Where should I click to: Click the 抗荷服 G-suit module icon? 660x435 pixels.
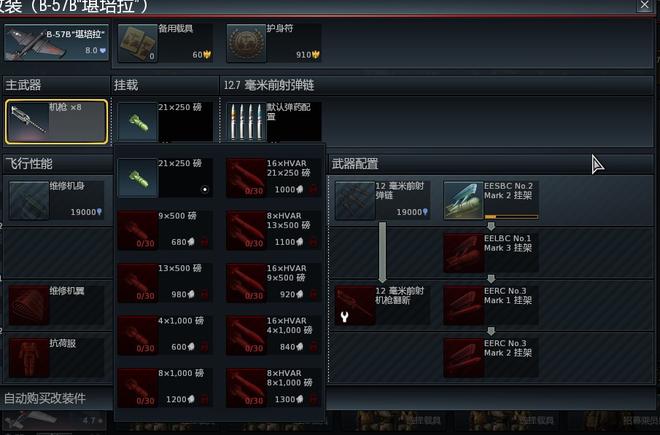29,358
